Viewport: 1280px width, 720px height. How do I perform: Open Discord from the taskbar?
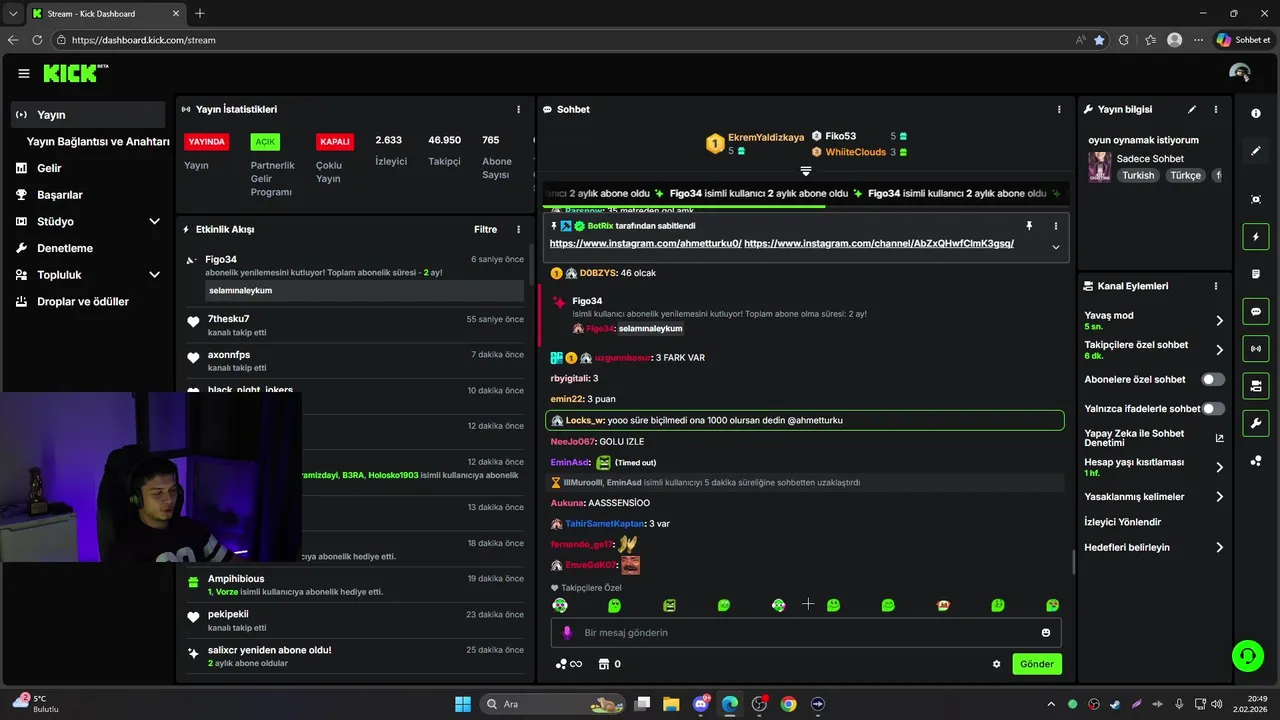(701, 704)
